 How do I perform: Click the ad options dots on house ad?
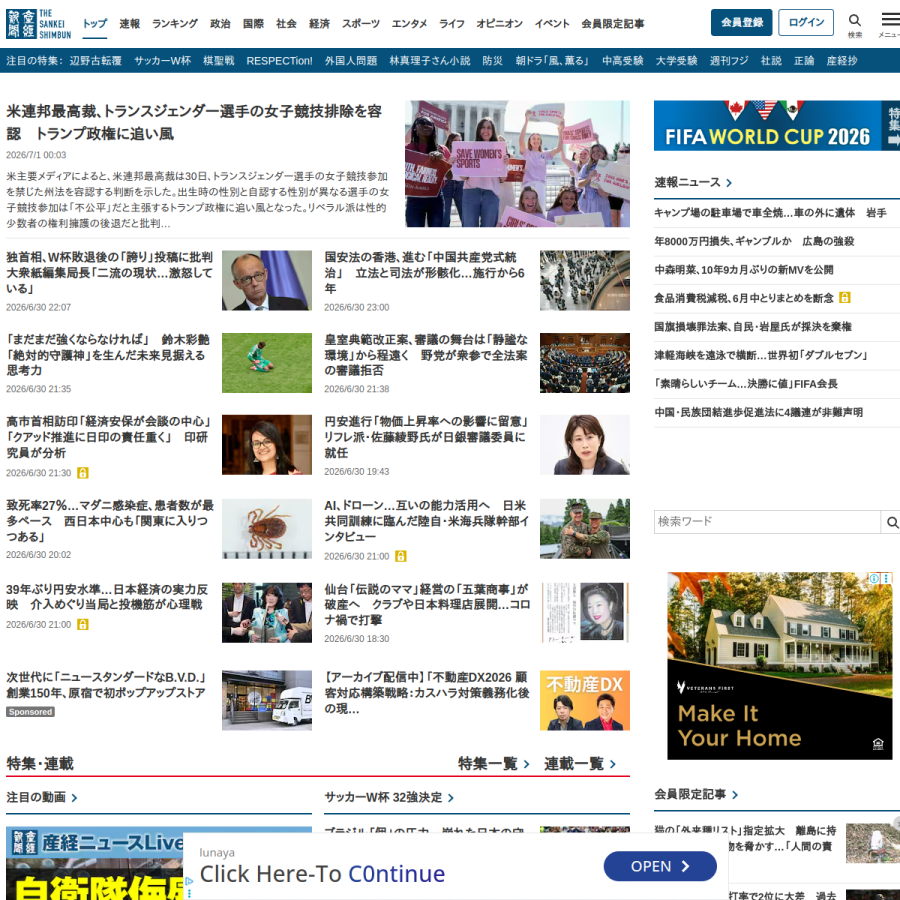tap(886, 578)
